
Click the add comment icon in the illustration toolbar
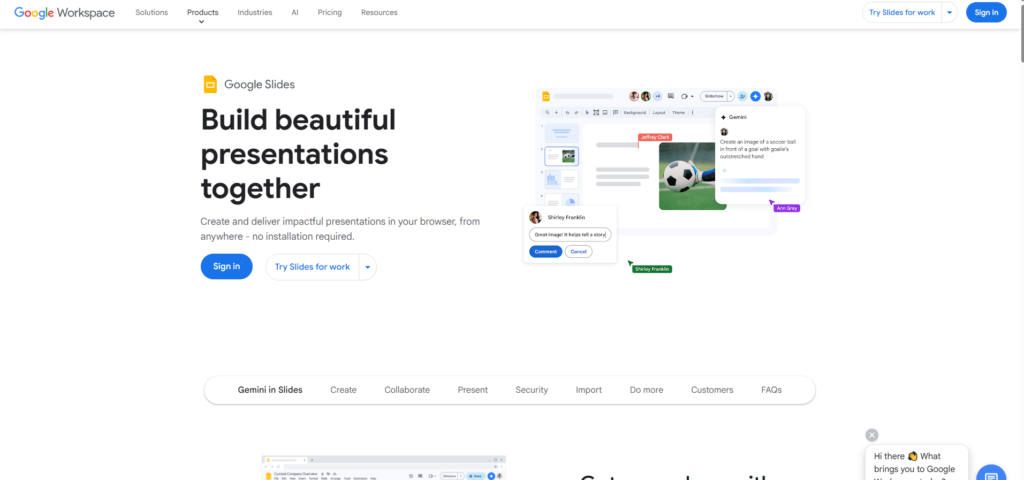click(615, 112)
